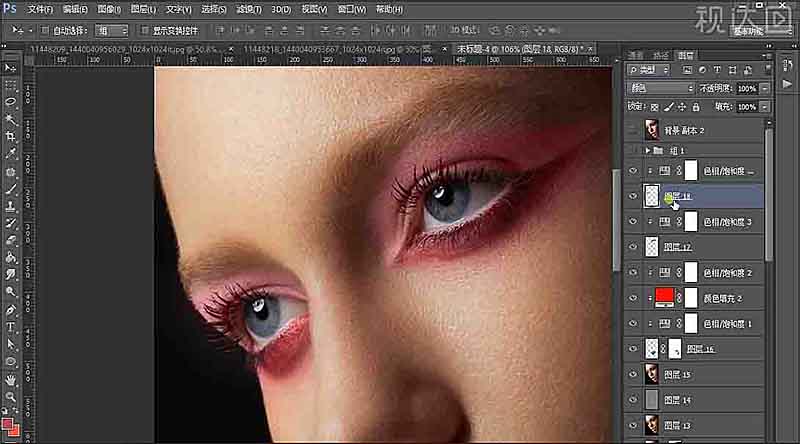Viewport: 800px width, 444px height.
Task: Show the 背景 副本 2 layer
Action: pos(633,131)
